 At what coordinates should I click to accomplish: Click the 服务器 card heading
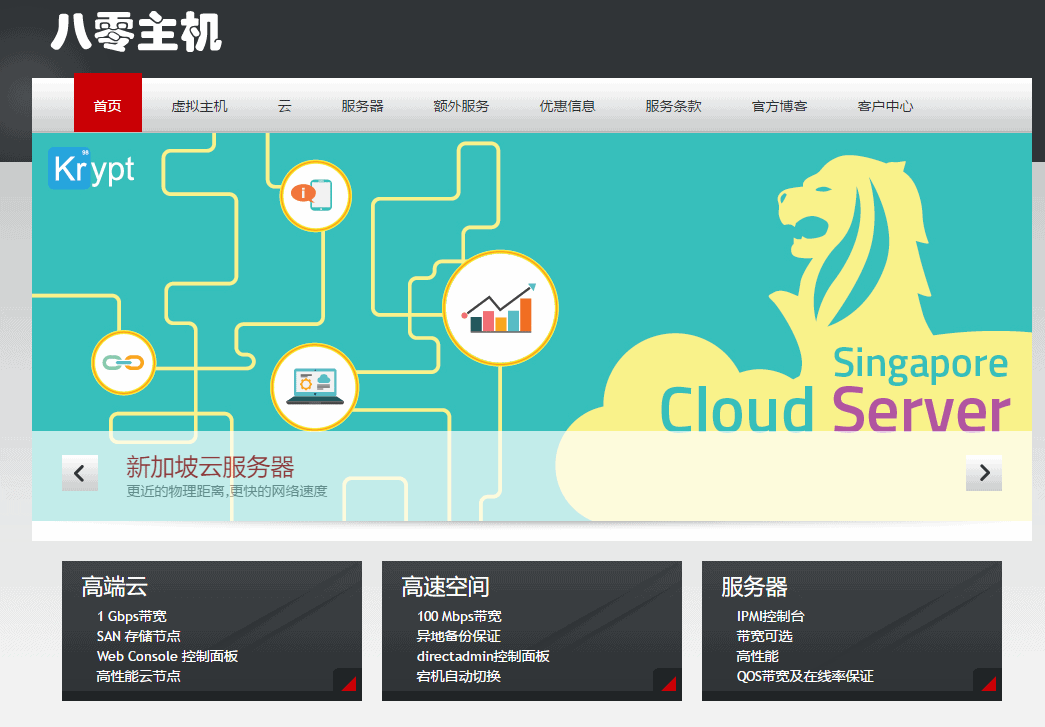[754, 586]
